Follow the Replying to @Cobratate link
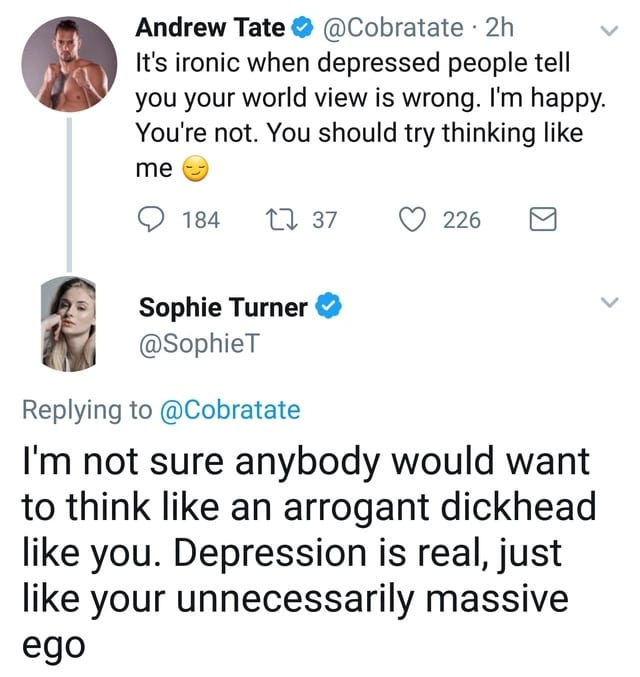Viewport: 640px width, 677px height. pyautogui.click(x=230, y=410)
